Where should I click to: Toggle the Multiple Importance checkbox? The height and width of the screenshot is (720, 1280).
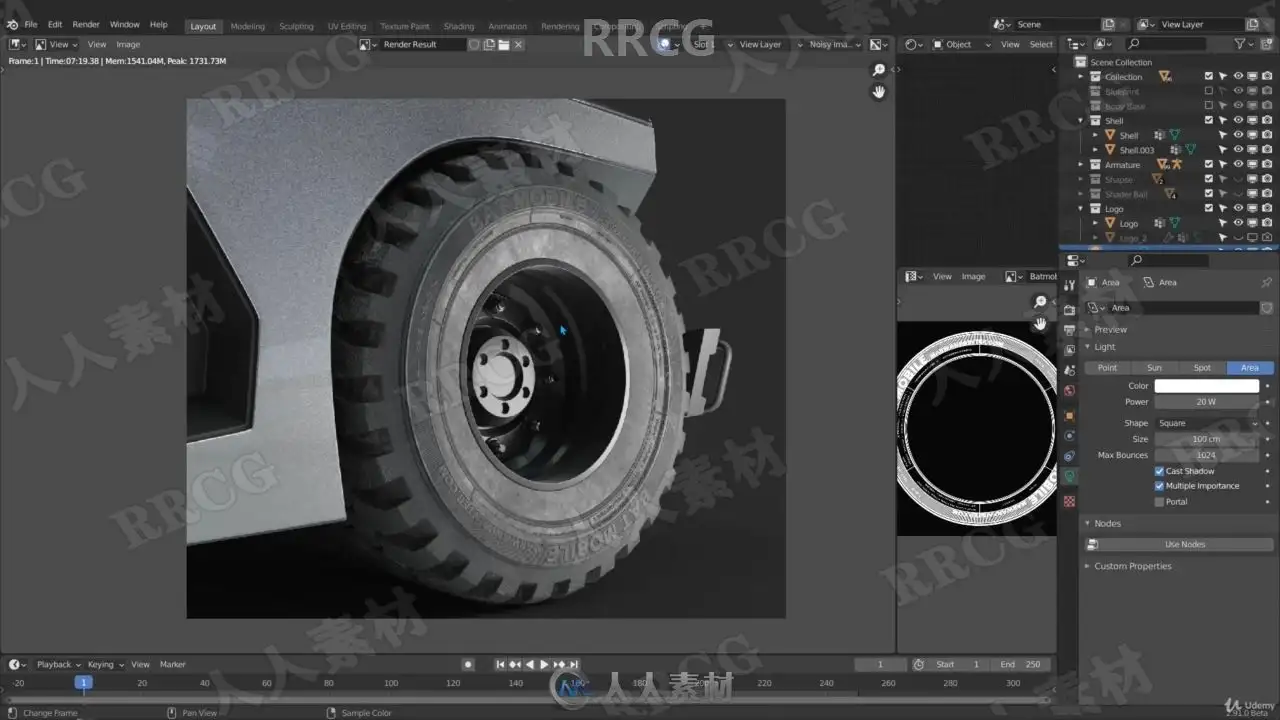tap(1160, 486)
